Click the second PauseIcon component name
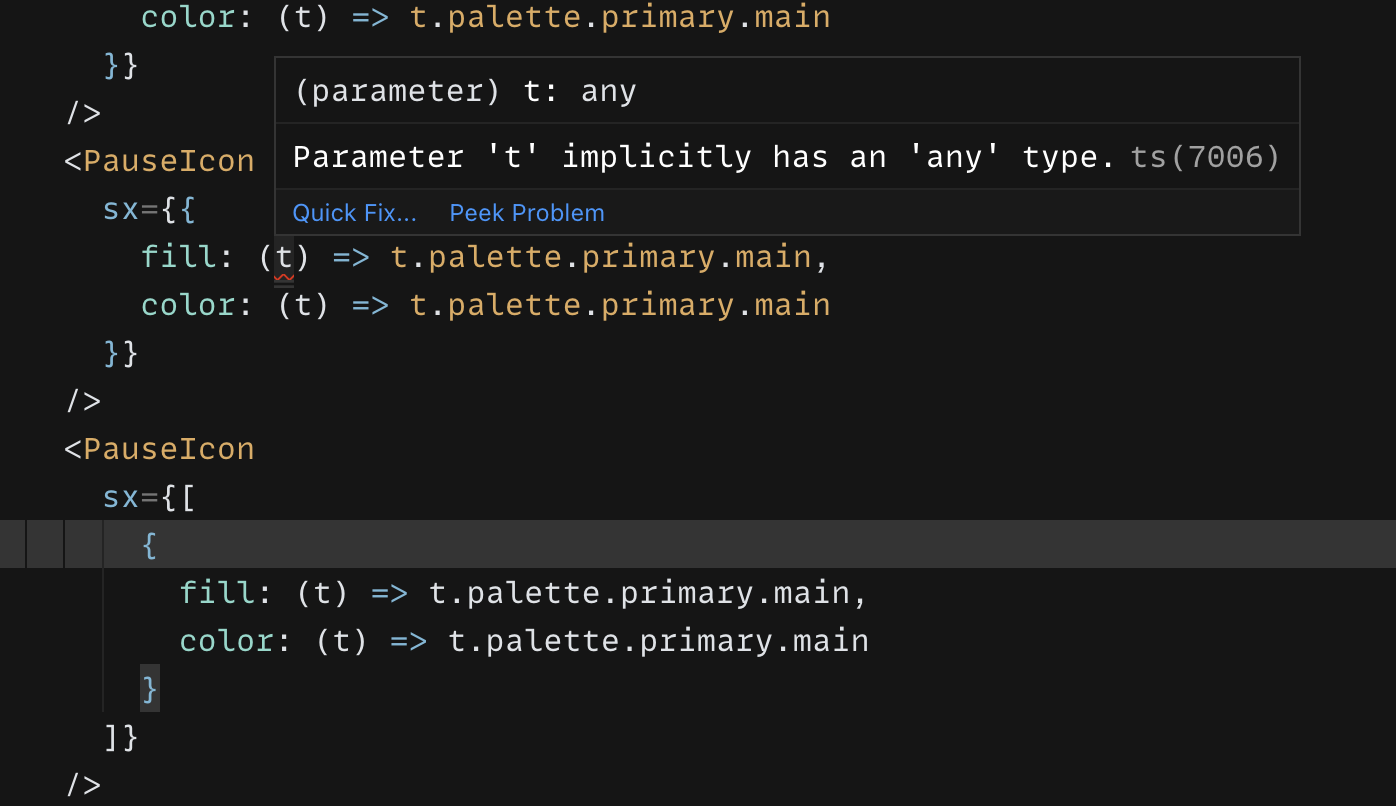Image resolution: width=1396 pixels, height=806 pixels. (x=170, y=448)
